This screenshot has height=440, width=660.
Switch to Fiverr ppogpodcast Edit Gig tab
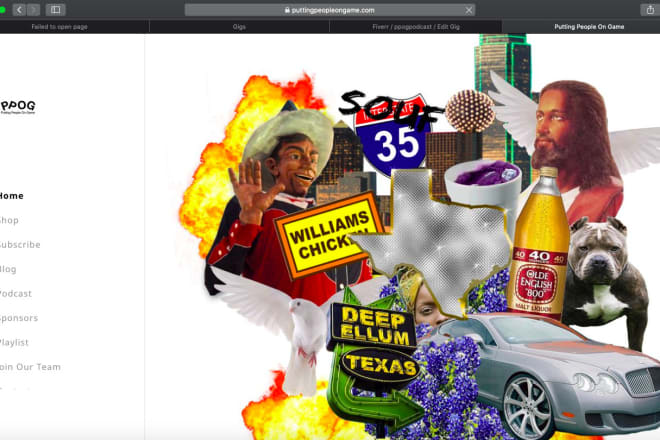click(x=415, y=27)
